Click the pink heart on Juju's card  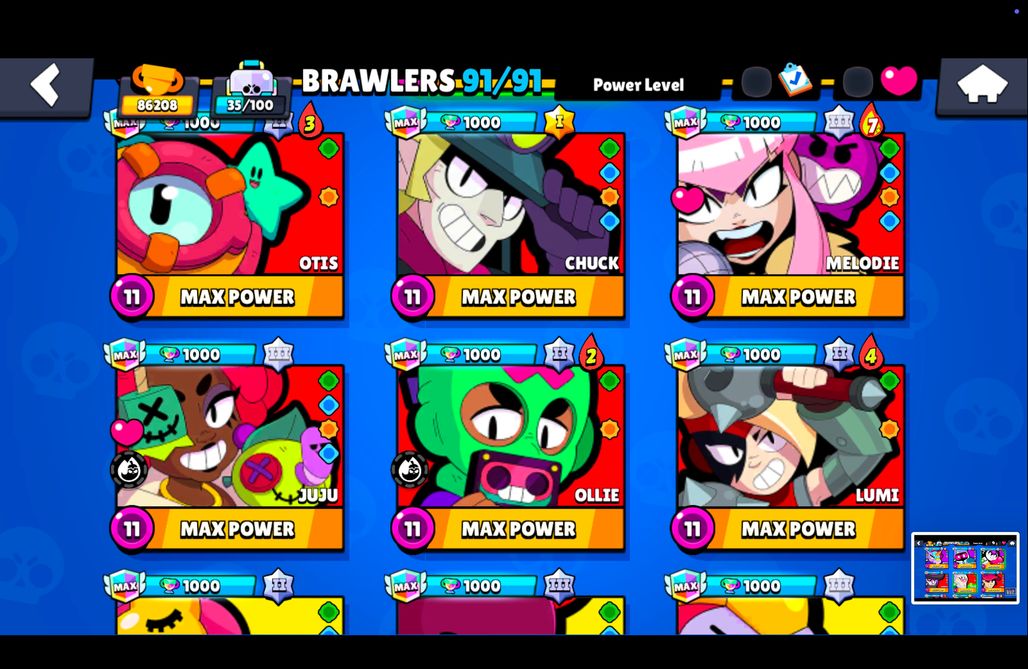pos(127,431)
